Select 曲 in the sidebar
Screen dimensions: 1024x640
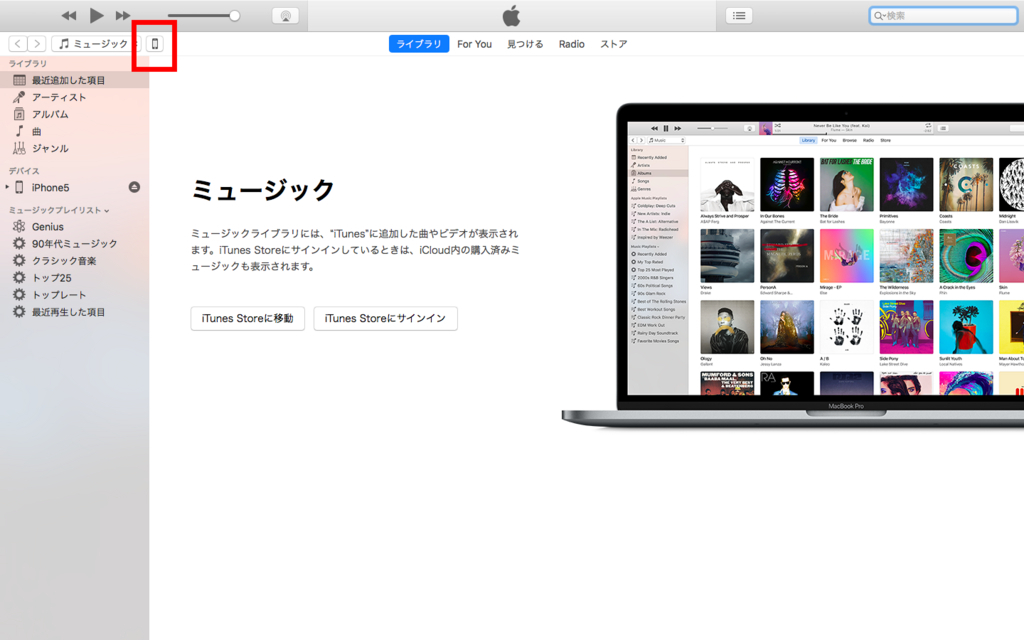(x=74, y=131)
